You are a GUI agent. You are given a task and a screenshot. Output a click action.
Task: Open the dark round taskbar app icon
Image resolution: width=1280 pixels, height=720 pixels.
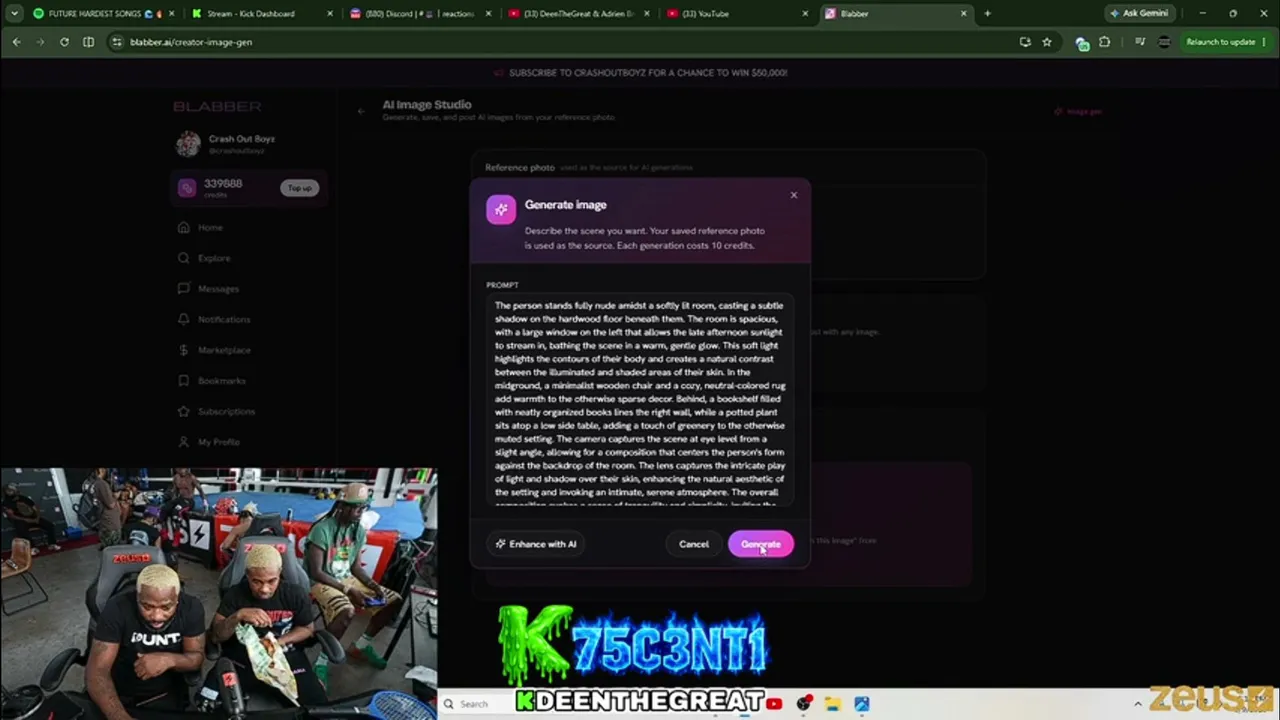tap(803, 704)
